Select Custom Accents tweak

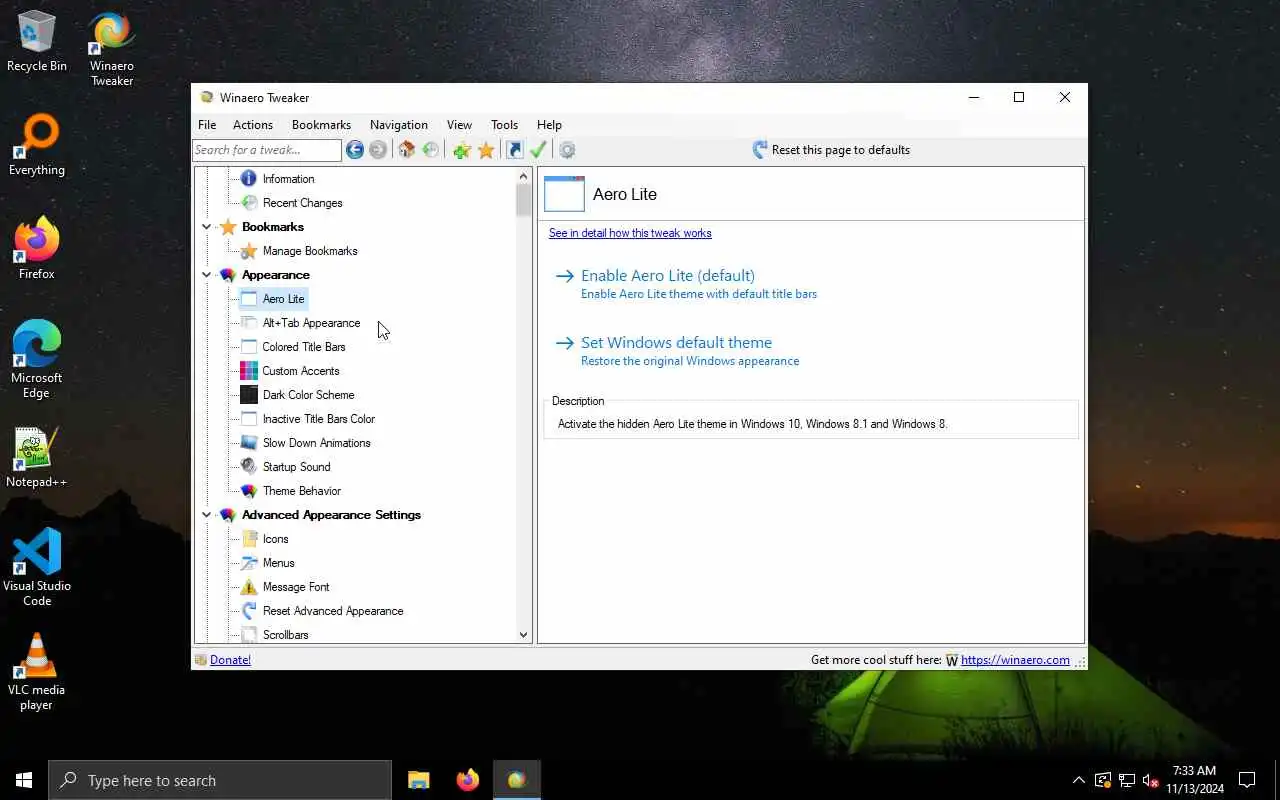[301, 371]
